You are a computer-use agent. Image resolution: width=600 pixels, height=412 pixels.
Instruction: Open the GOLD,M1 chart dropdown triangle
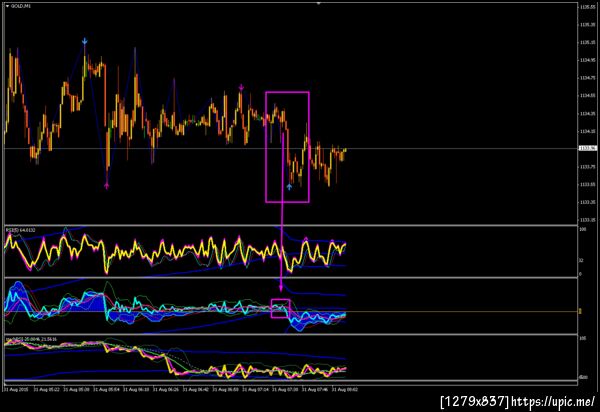(7, 6)
